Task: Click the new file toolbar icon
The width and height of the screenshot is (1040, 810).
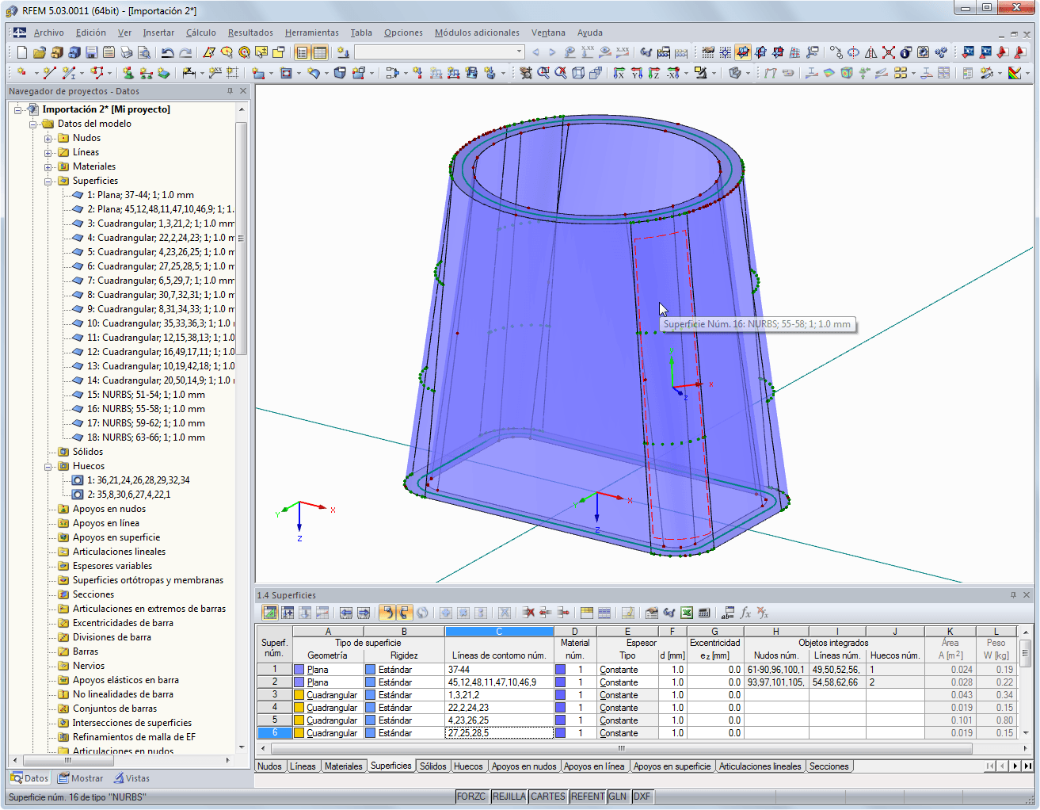Action: click(21, 52)
